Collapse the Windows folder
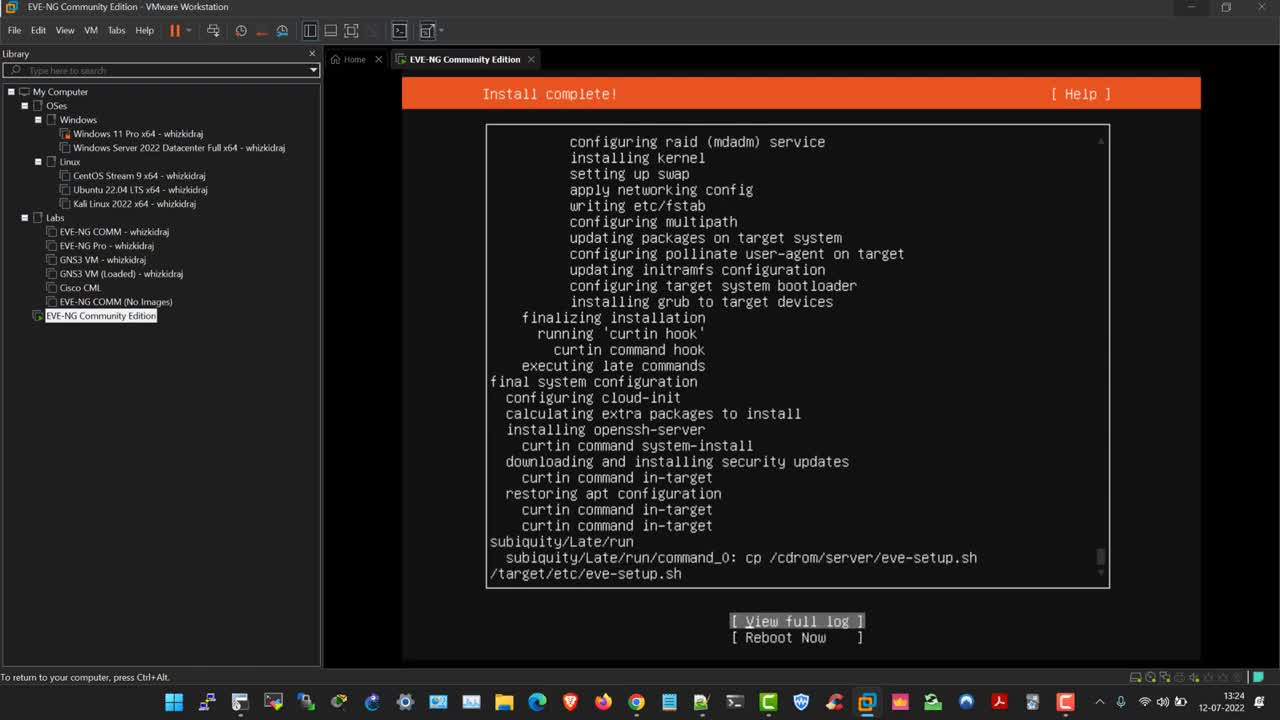 [38, 120]
